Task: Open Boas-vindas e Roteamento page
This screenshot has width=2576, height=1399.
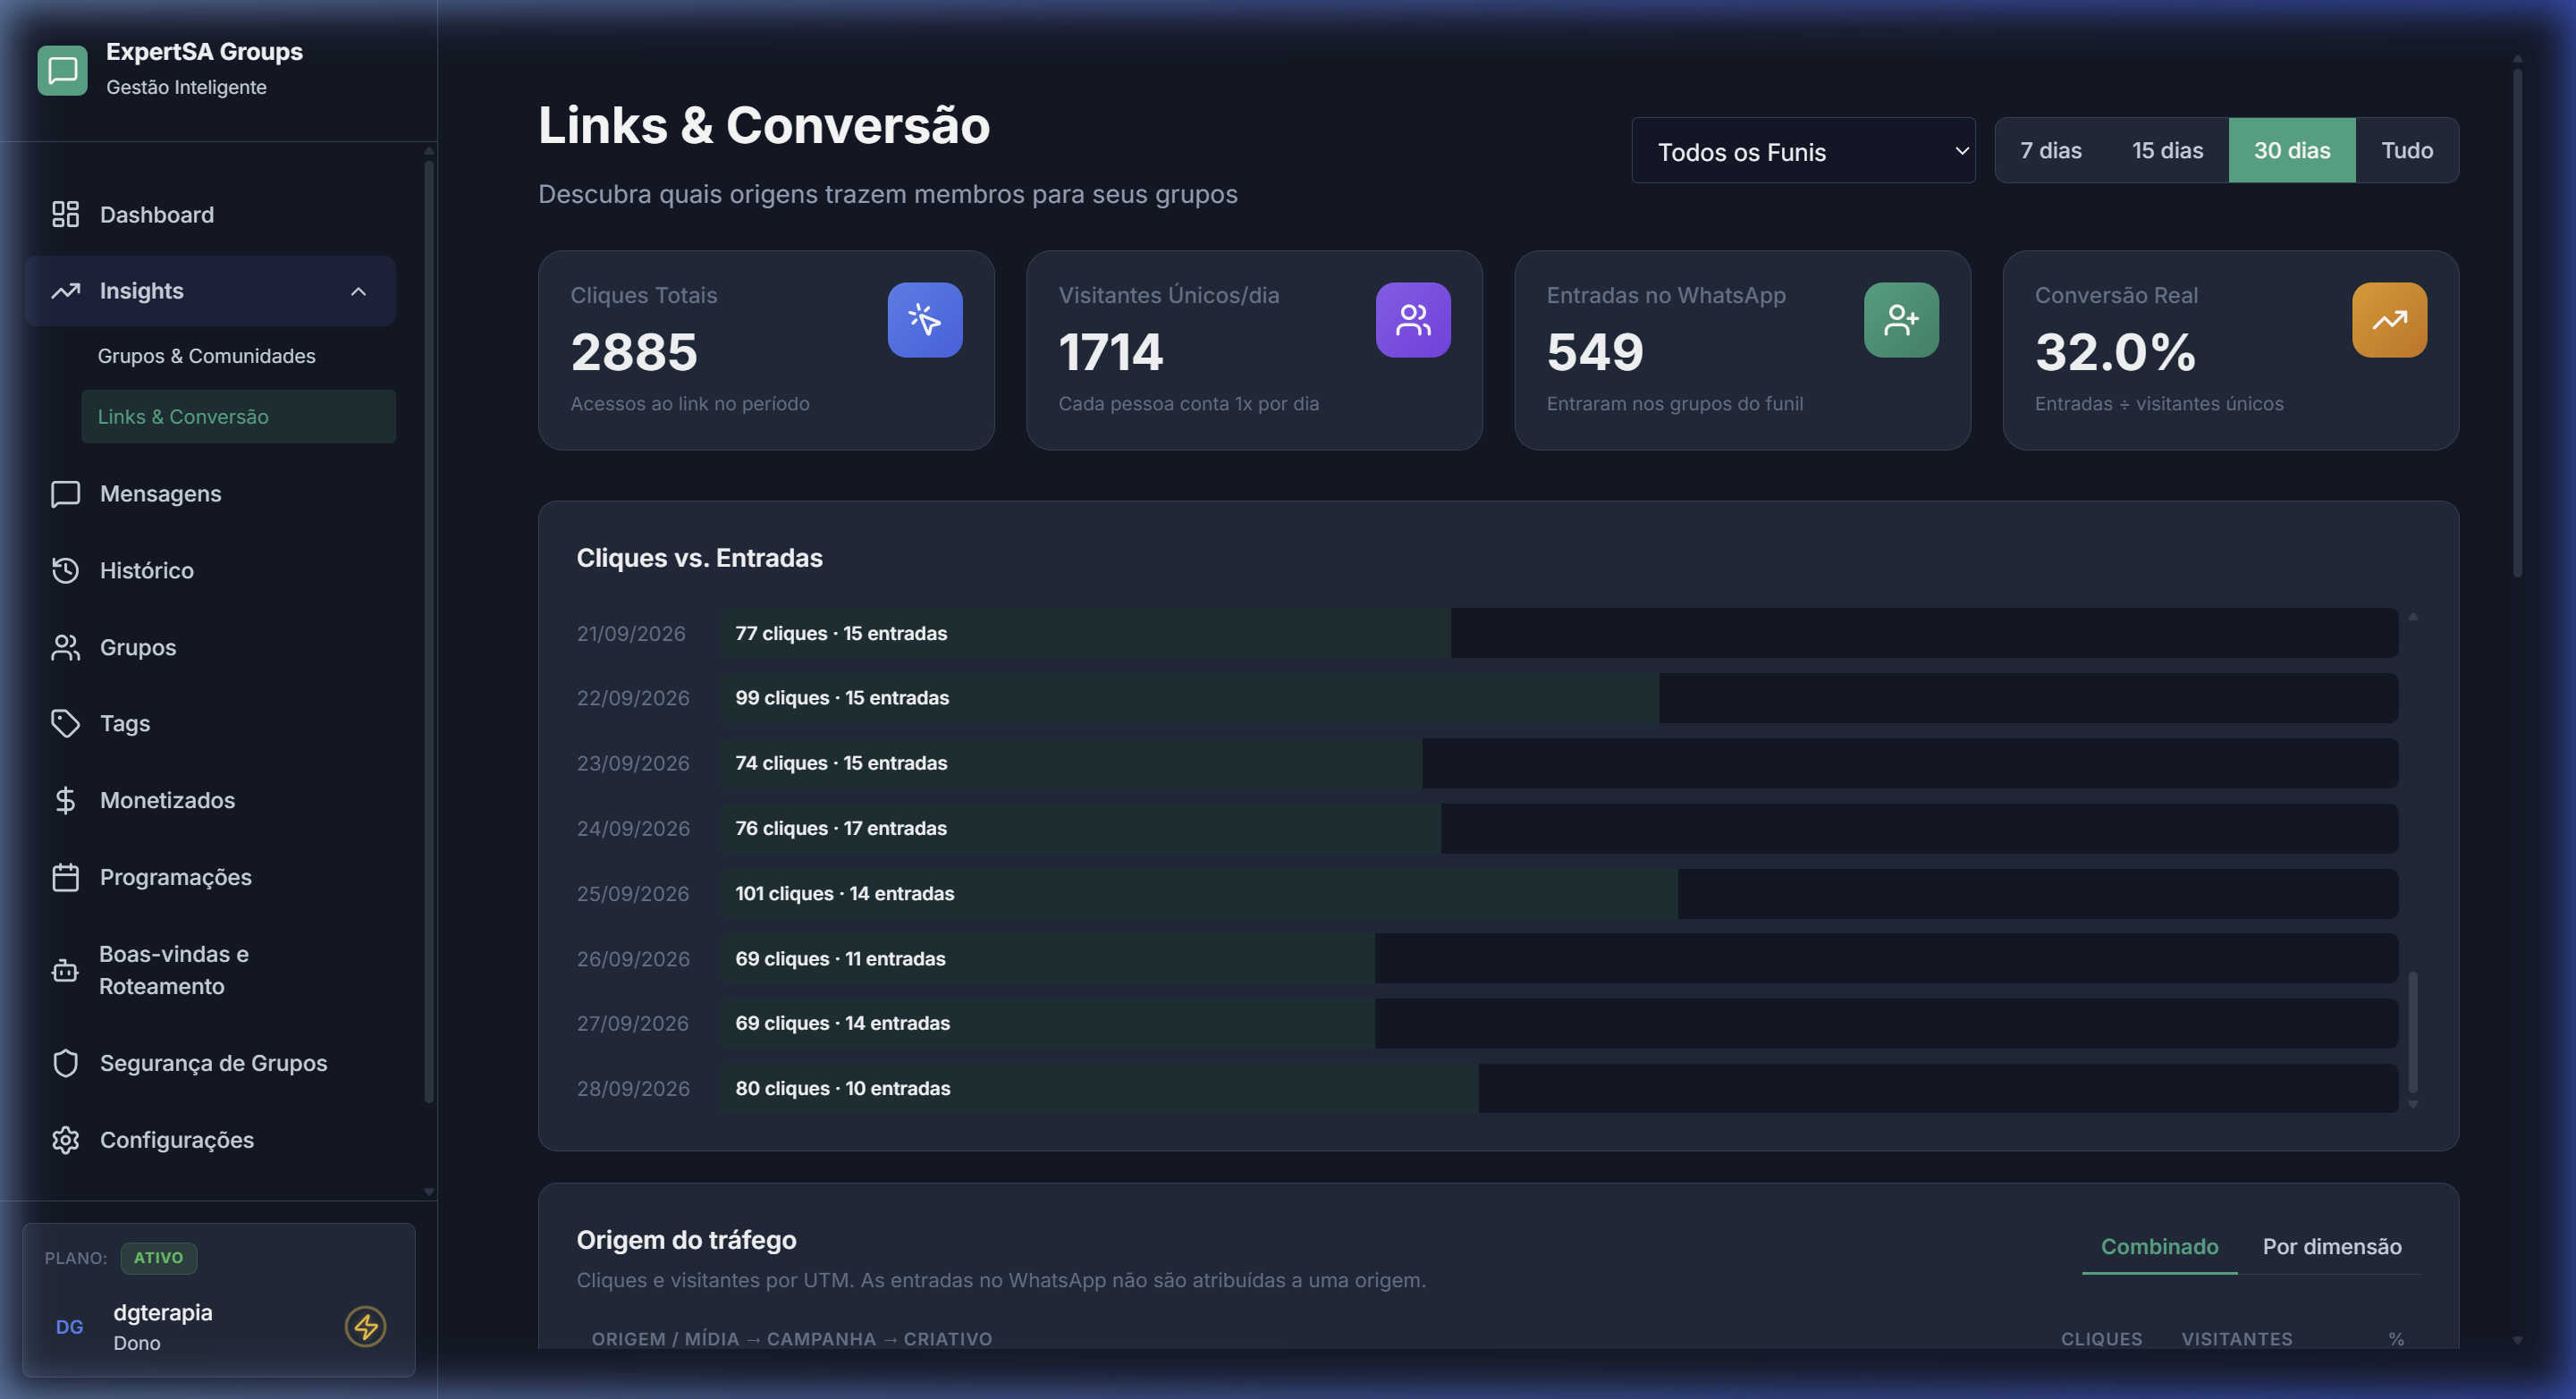Action: tap(210, 970)
